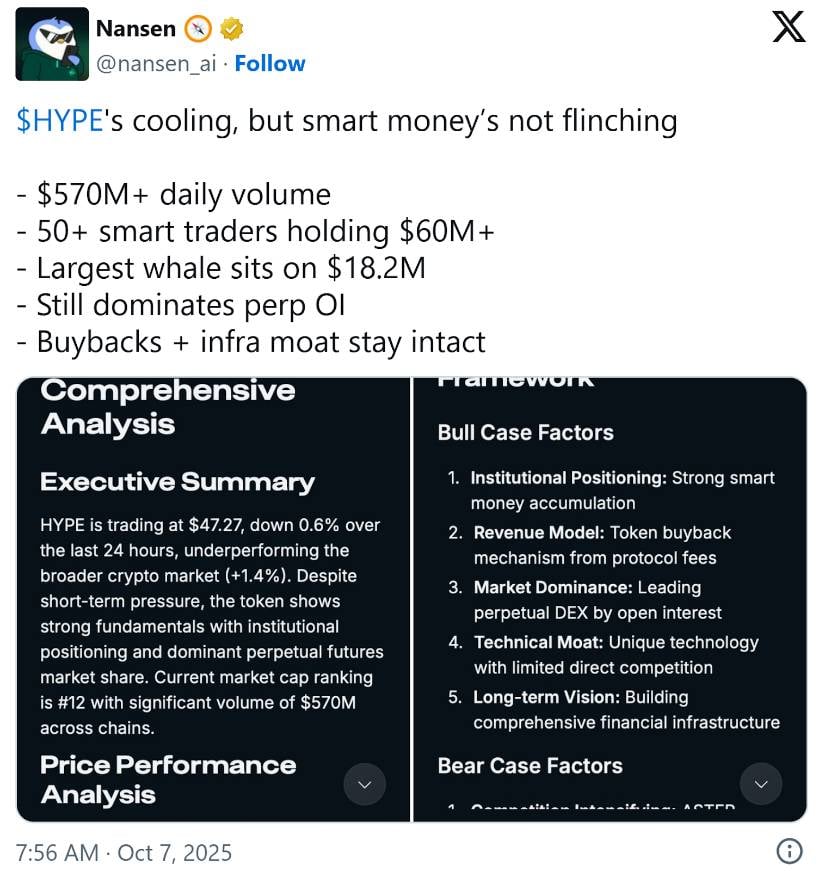
Task: Open the $HYPE cashtag link
Action: click(x=60, y=121)
